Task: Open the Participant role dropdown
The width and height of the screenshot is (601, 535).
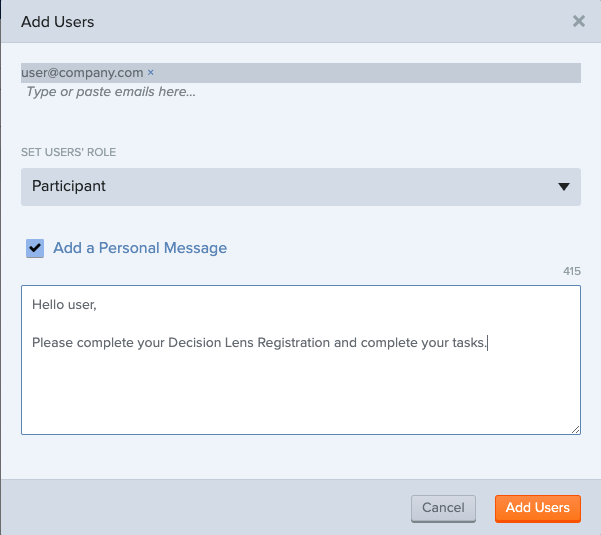Action: [300, 186]
